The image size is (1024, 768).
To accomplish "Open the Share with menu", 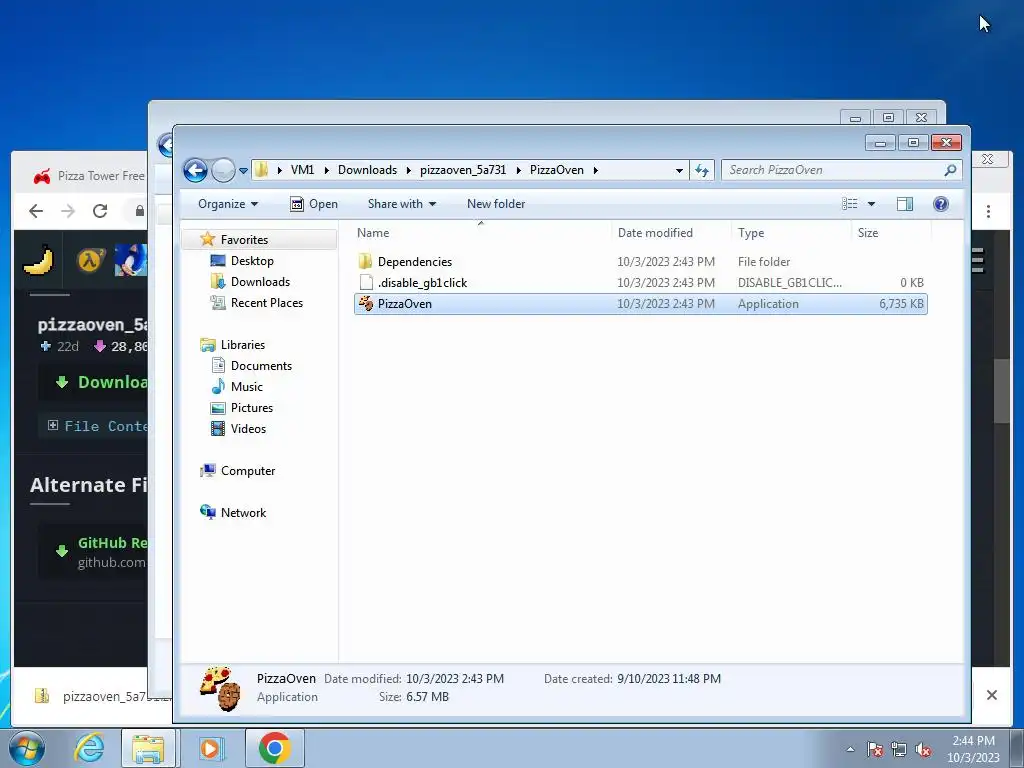I will (x=402, y=204).
